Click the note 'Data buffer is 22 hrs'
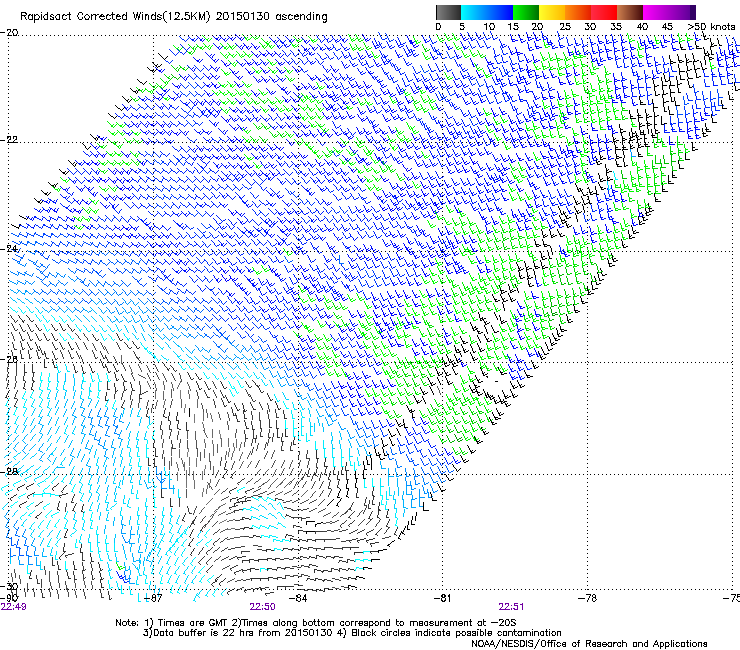The height and width of the screenshot is (650, 740). (205, 633)
